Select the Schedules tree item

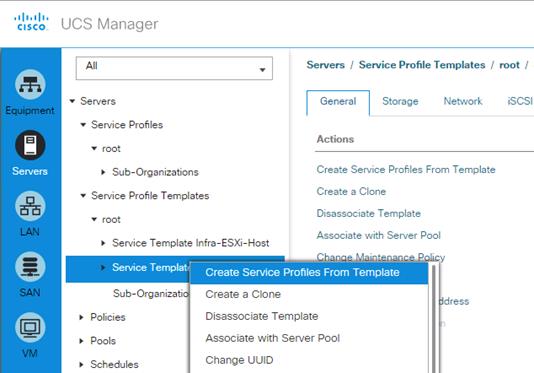tap(114, 364)
